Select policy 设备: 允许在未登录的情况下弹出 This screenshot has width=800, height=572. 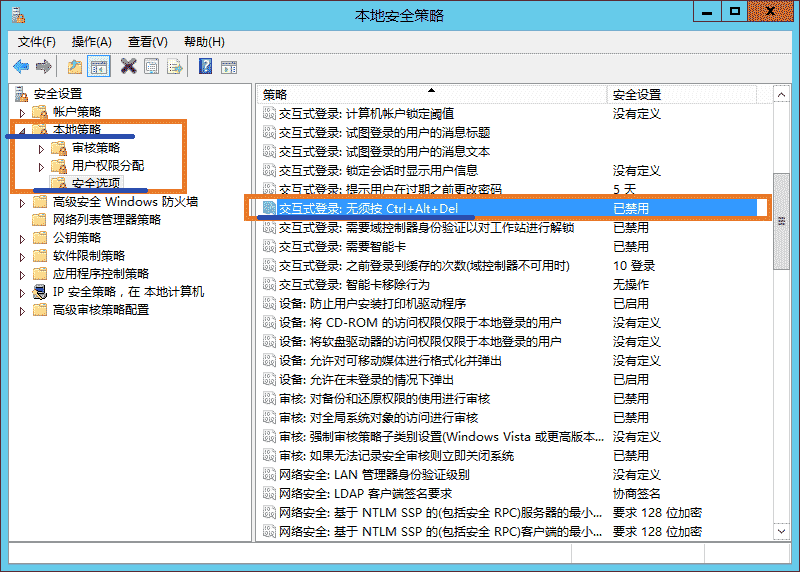(366, 380)
